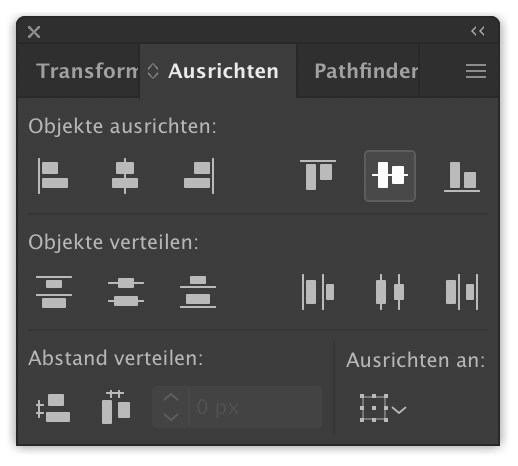Toggle the highlighted vertical center align button
The image size is (518, 466).
[390, 176]
